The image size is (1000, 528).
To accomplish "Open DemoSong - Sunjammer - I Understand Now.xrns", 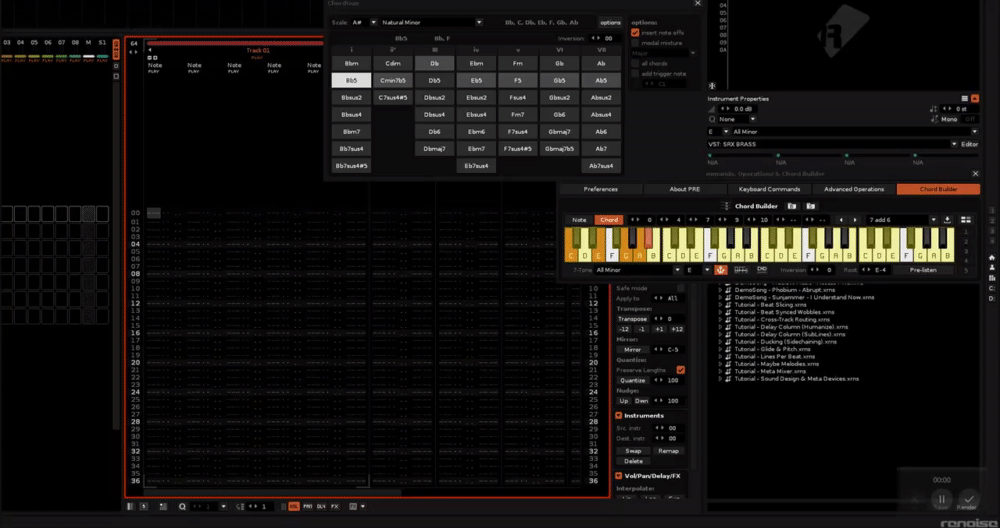I will (x=804, y=297).
